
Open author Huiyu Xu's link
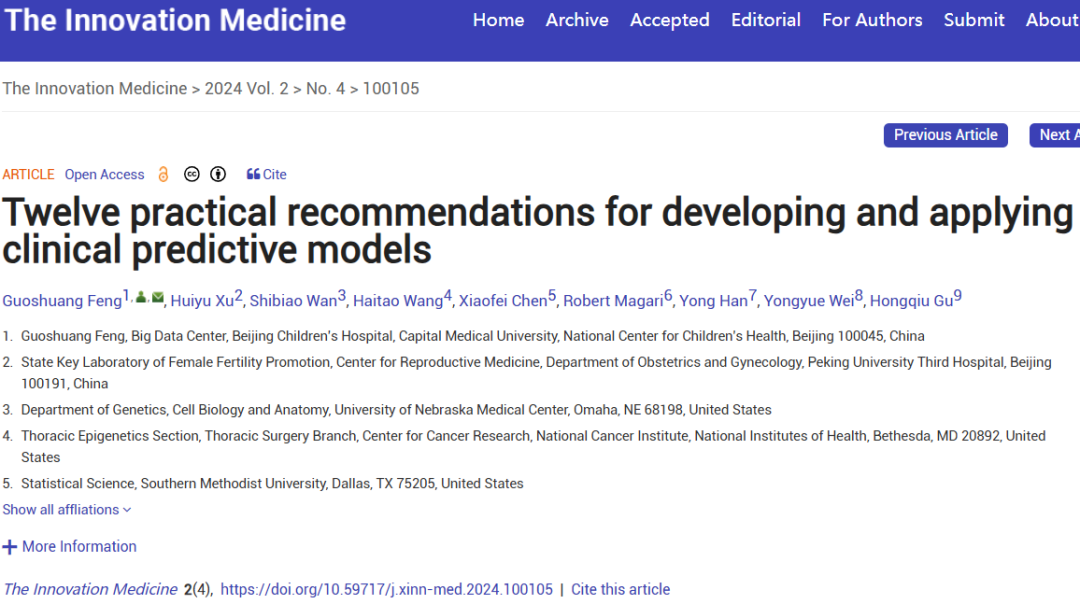pos(202,301)
